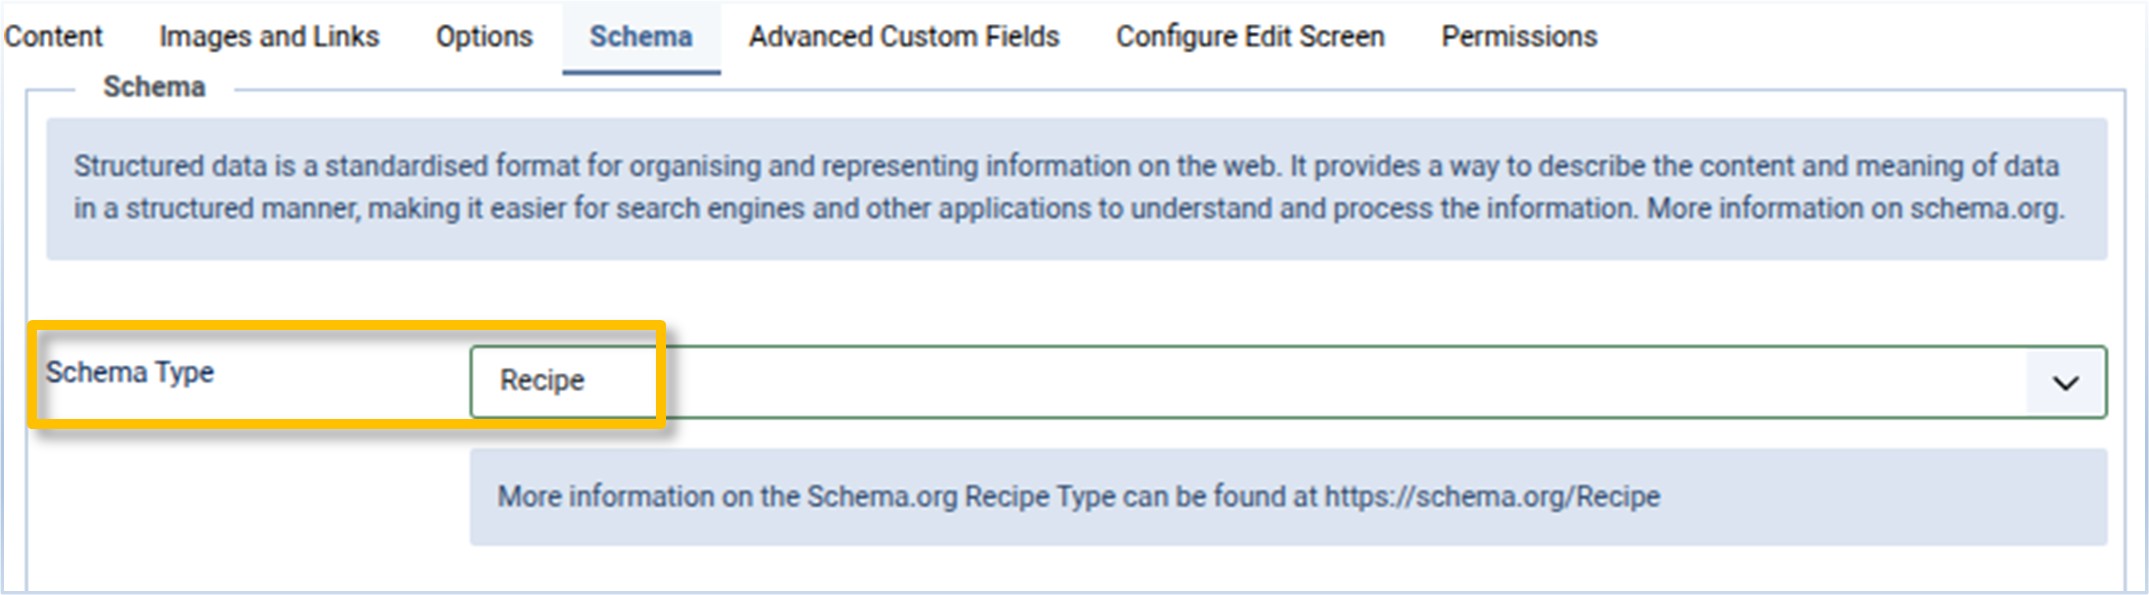This screenshot has width=2149, height=595.
Task: Open the Advanced Custom Fields tab
Action: pyautogui.click(x=904, y=37)
